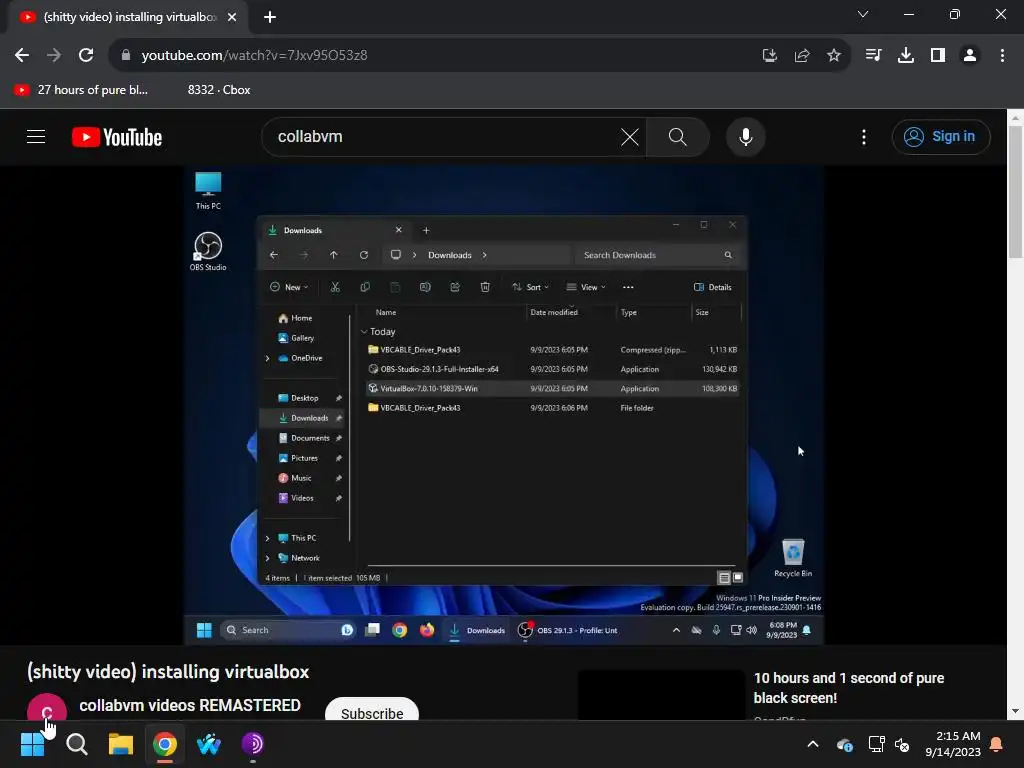The image size is (1024, 768).
Task: Click the browser forward arrow
Action: pos(54,56)
